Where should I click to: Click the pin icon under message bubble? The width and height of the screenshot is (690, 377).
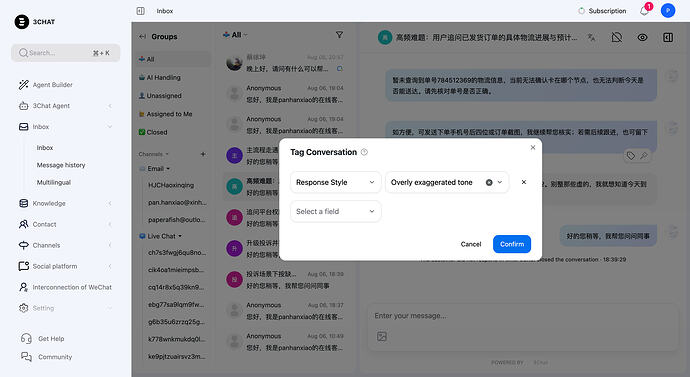click(643, 155)
